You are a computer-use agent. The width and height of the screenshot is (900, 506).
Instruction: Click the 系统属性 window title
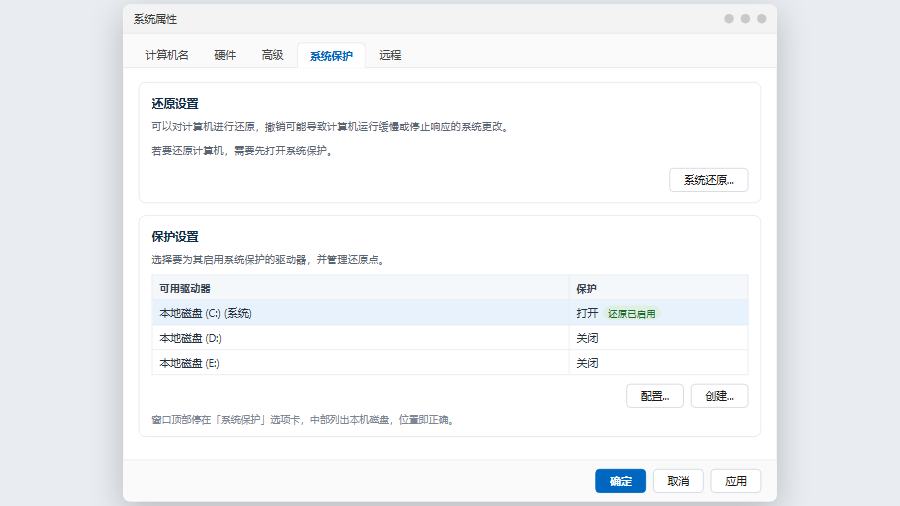(x=155, y=19)
